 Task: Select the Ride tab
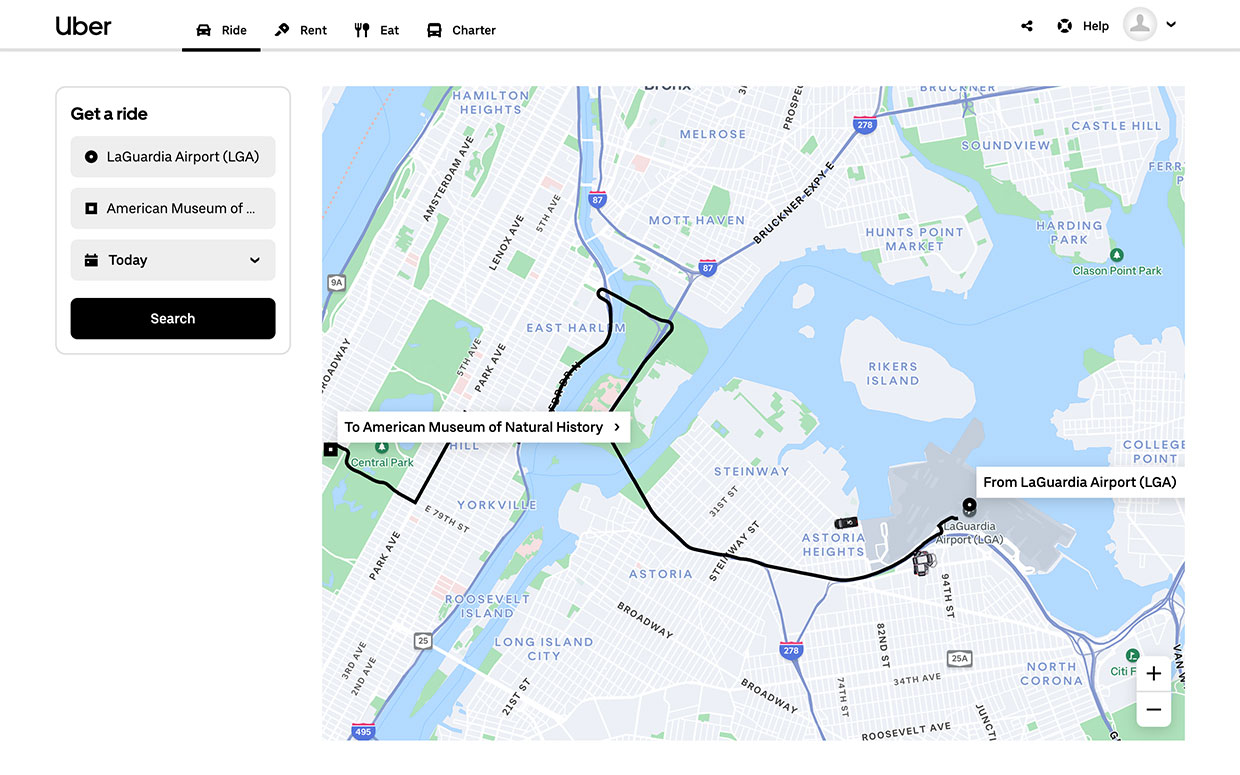(x=221, y=30)
